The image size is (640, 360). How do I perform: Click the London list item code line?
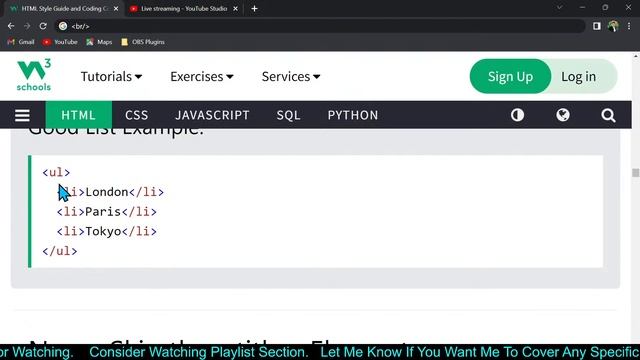(110, 192)
